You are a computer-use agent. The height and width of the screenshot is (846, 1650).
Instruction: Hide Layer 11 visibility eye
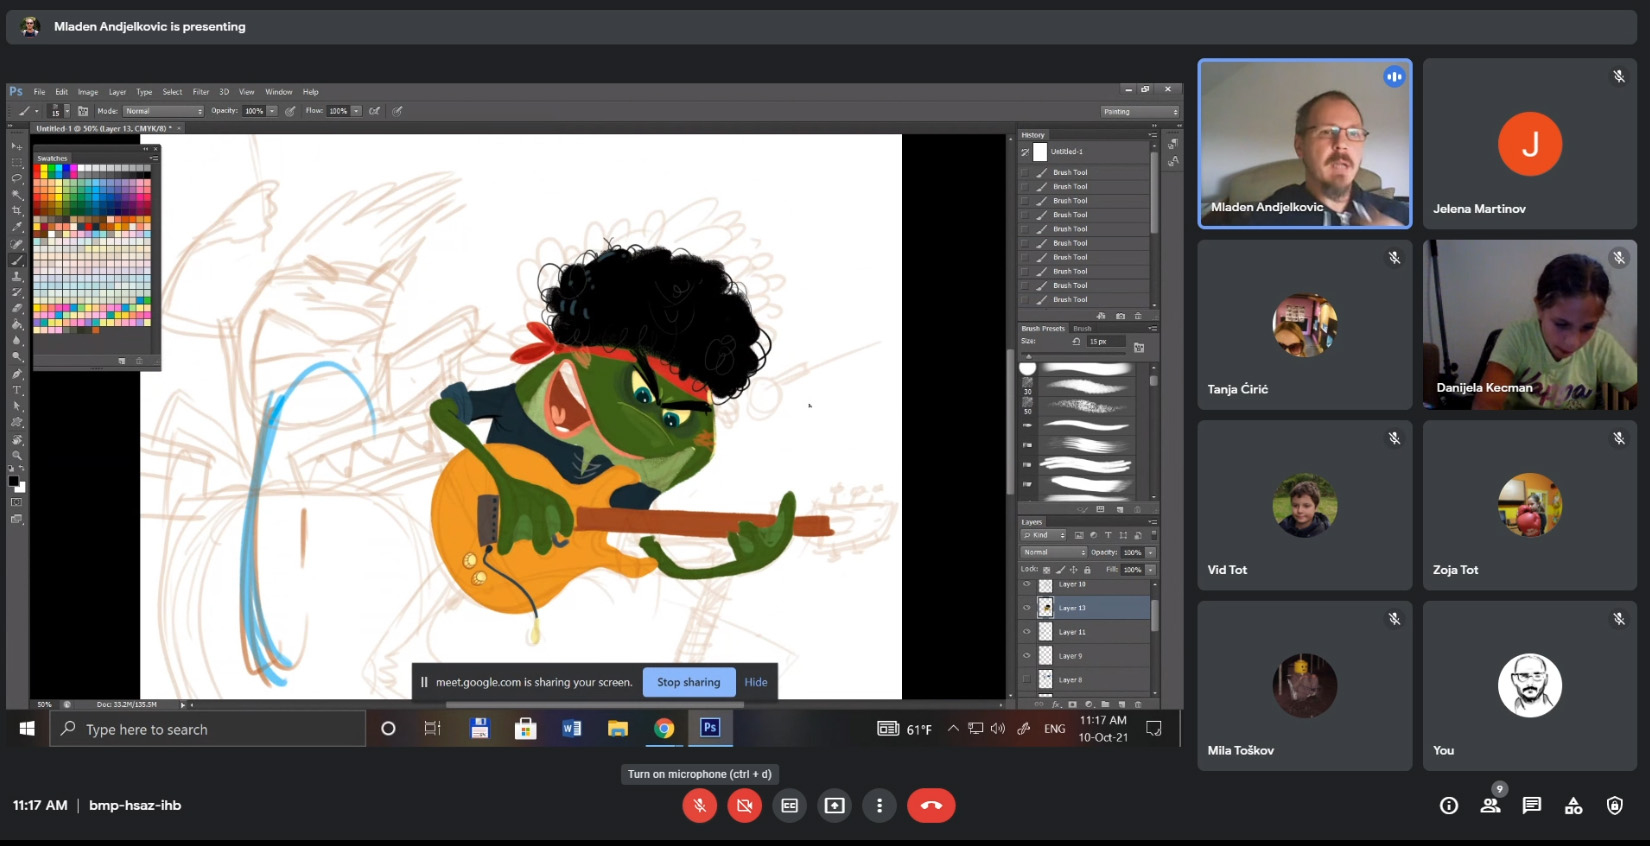tap(1026, 631)
